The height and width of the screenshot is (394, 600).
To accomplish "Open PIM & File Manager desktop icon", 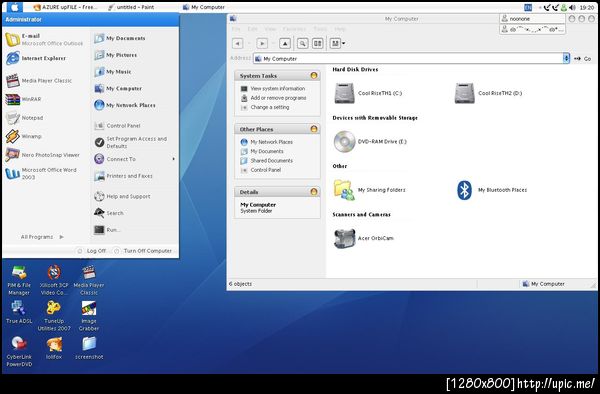I will click(19, 281).
